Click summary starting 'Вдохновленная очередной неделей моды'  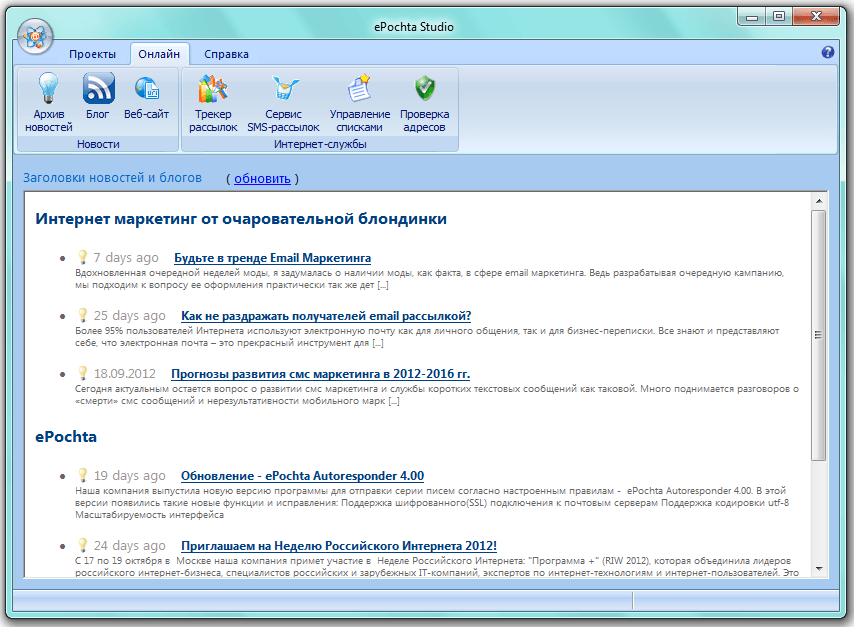click(429, 279)
